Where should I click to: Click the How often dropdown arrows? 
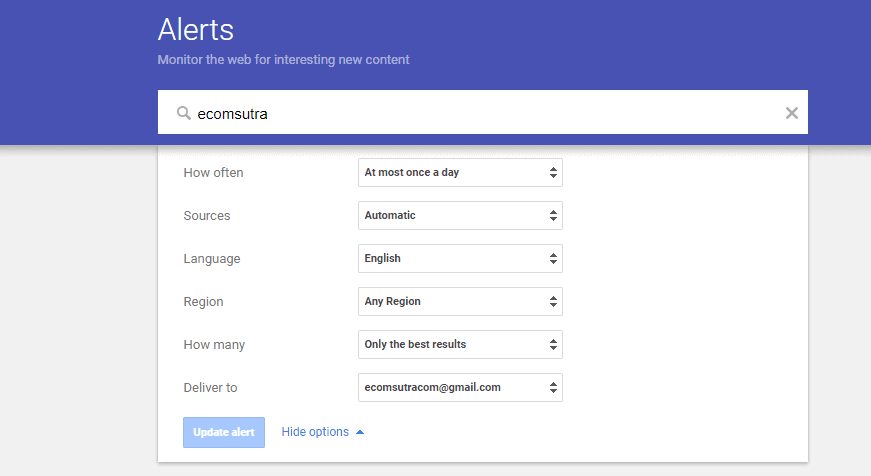tap(553, 173)
